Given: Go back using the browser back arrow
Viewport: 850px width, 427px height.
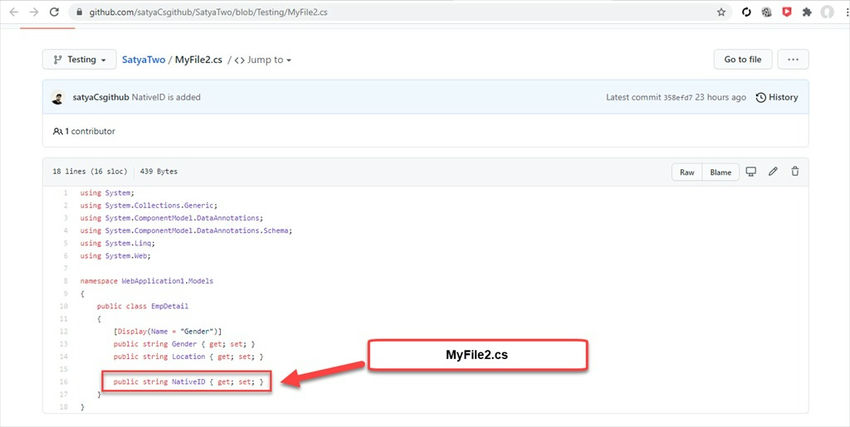Looking at the screenshot, I should 14,12.
